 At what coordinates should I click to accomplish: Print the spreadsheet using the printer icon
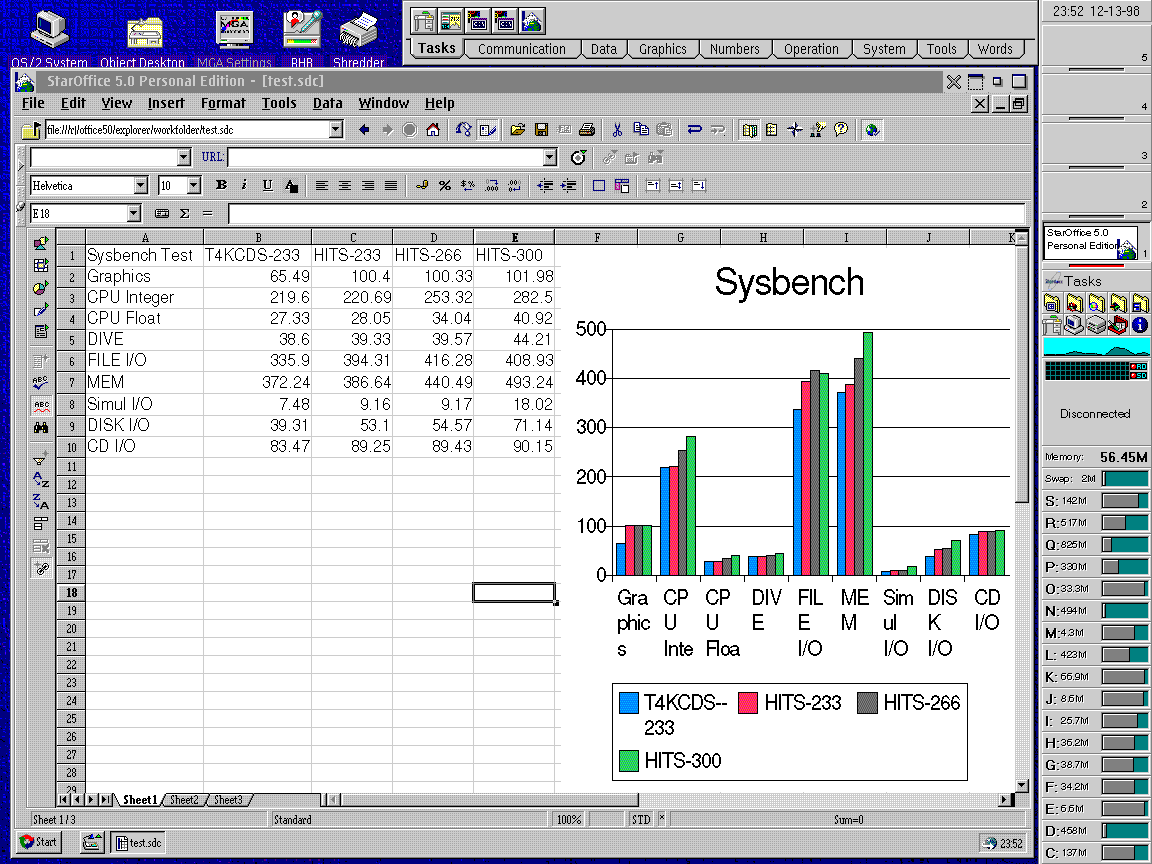588,130
